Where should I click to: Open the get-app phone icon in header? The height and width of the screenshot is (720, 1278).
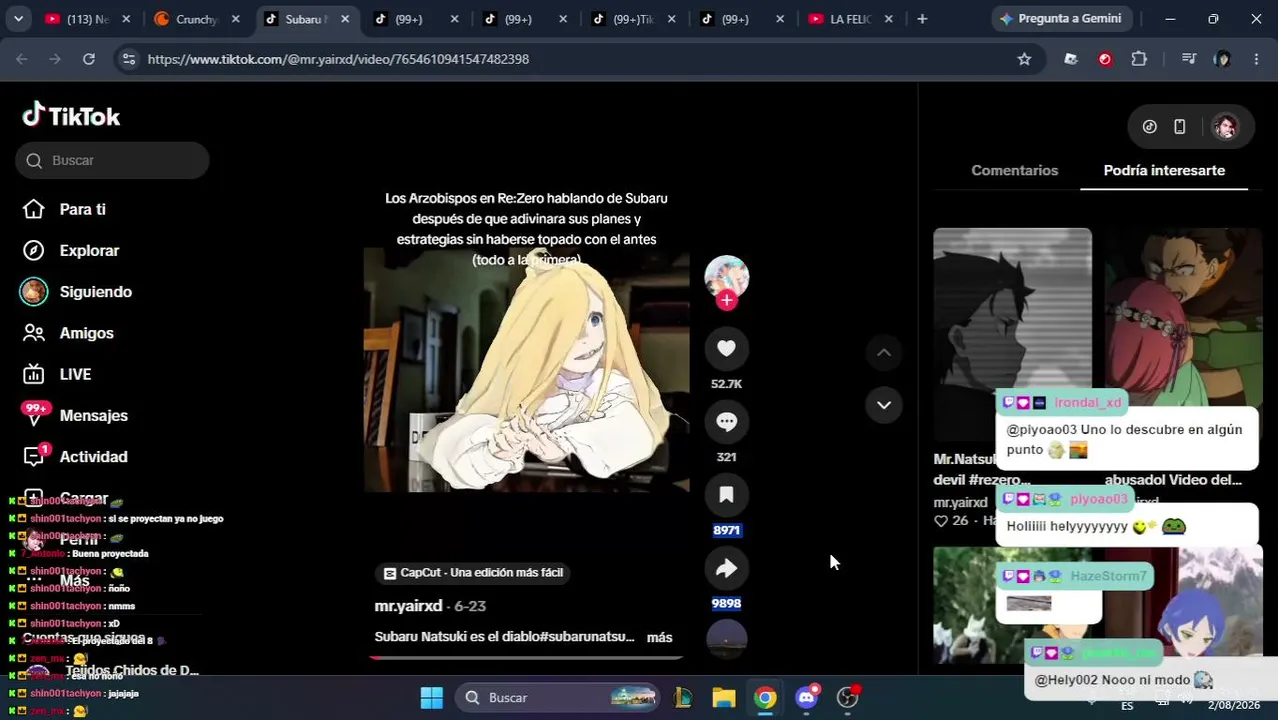click(x=1180, y=127)
